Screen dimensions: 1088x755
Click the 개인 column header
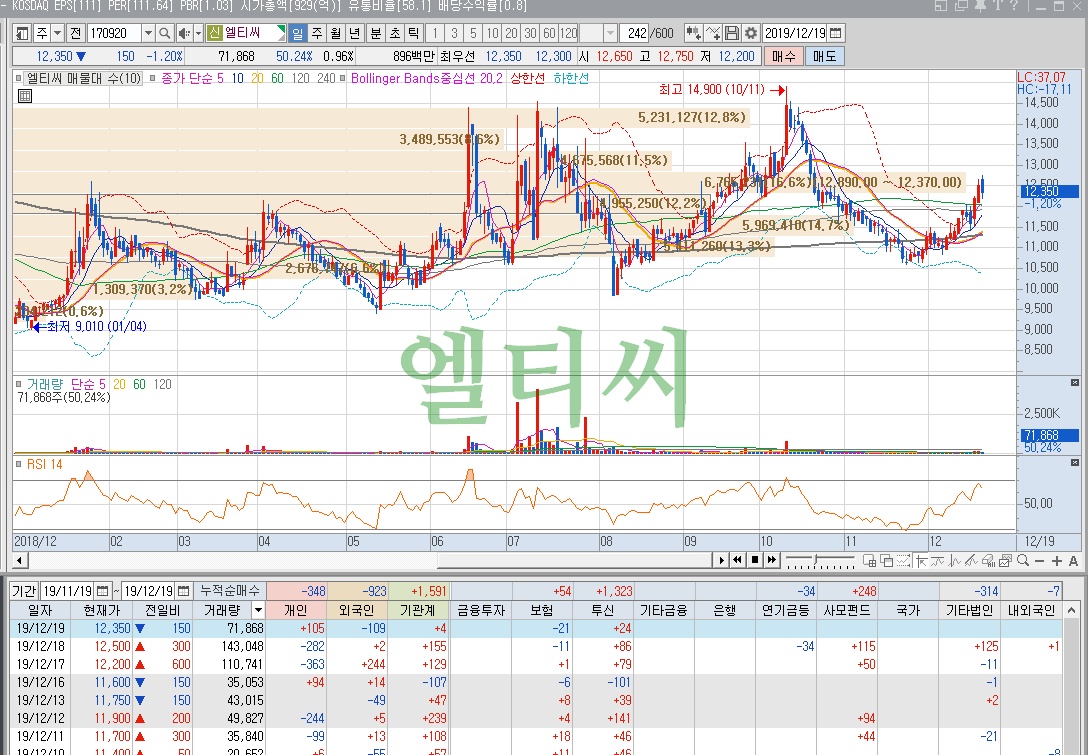(x=296, y=610)
